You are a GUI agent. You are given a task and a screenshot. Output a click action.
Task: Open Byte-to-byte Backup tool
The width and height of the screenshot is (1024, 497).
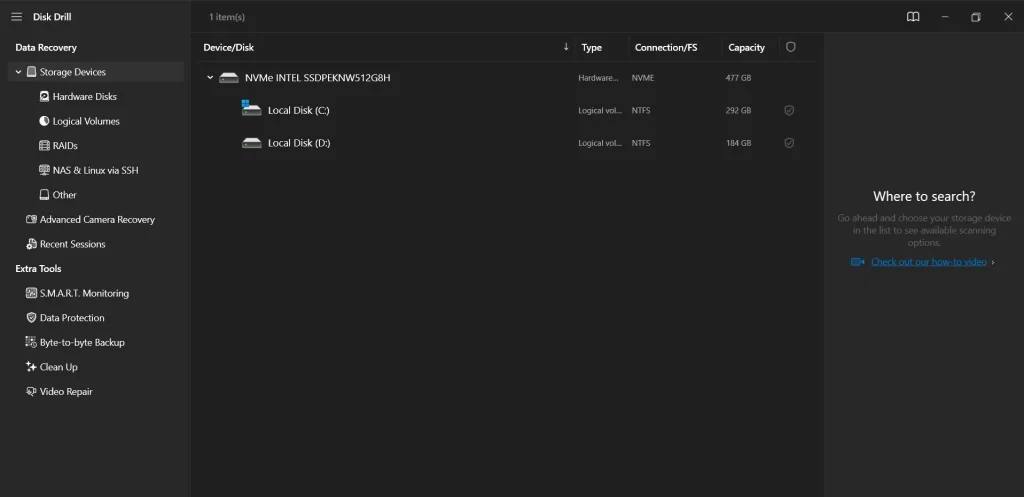82,342
